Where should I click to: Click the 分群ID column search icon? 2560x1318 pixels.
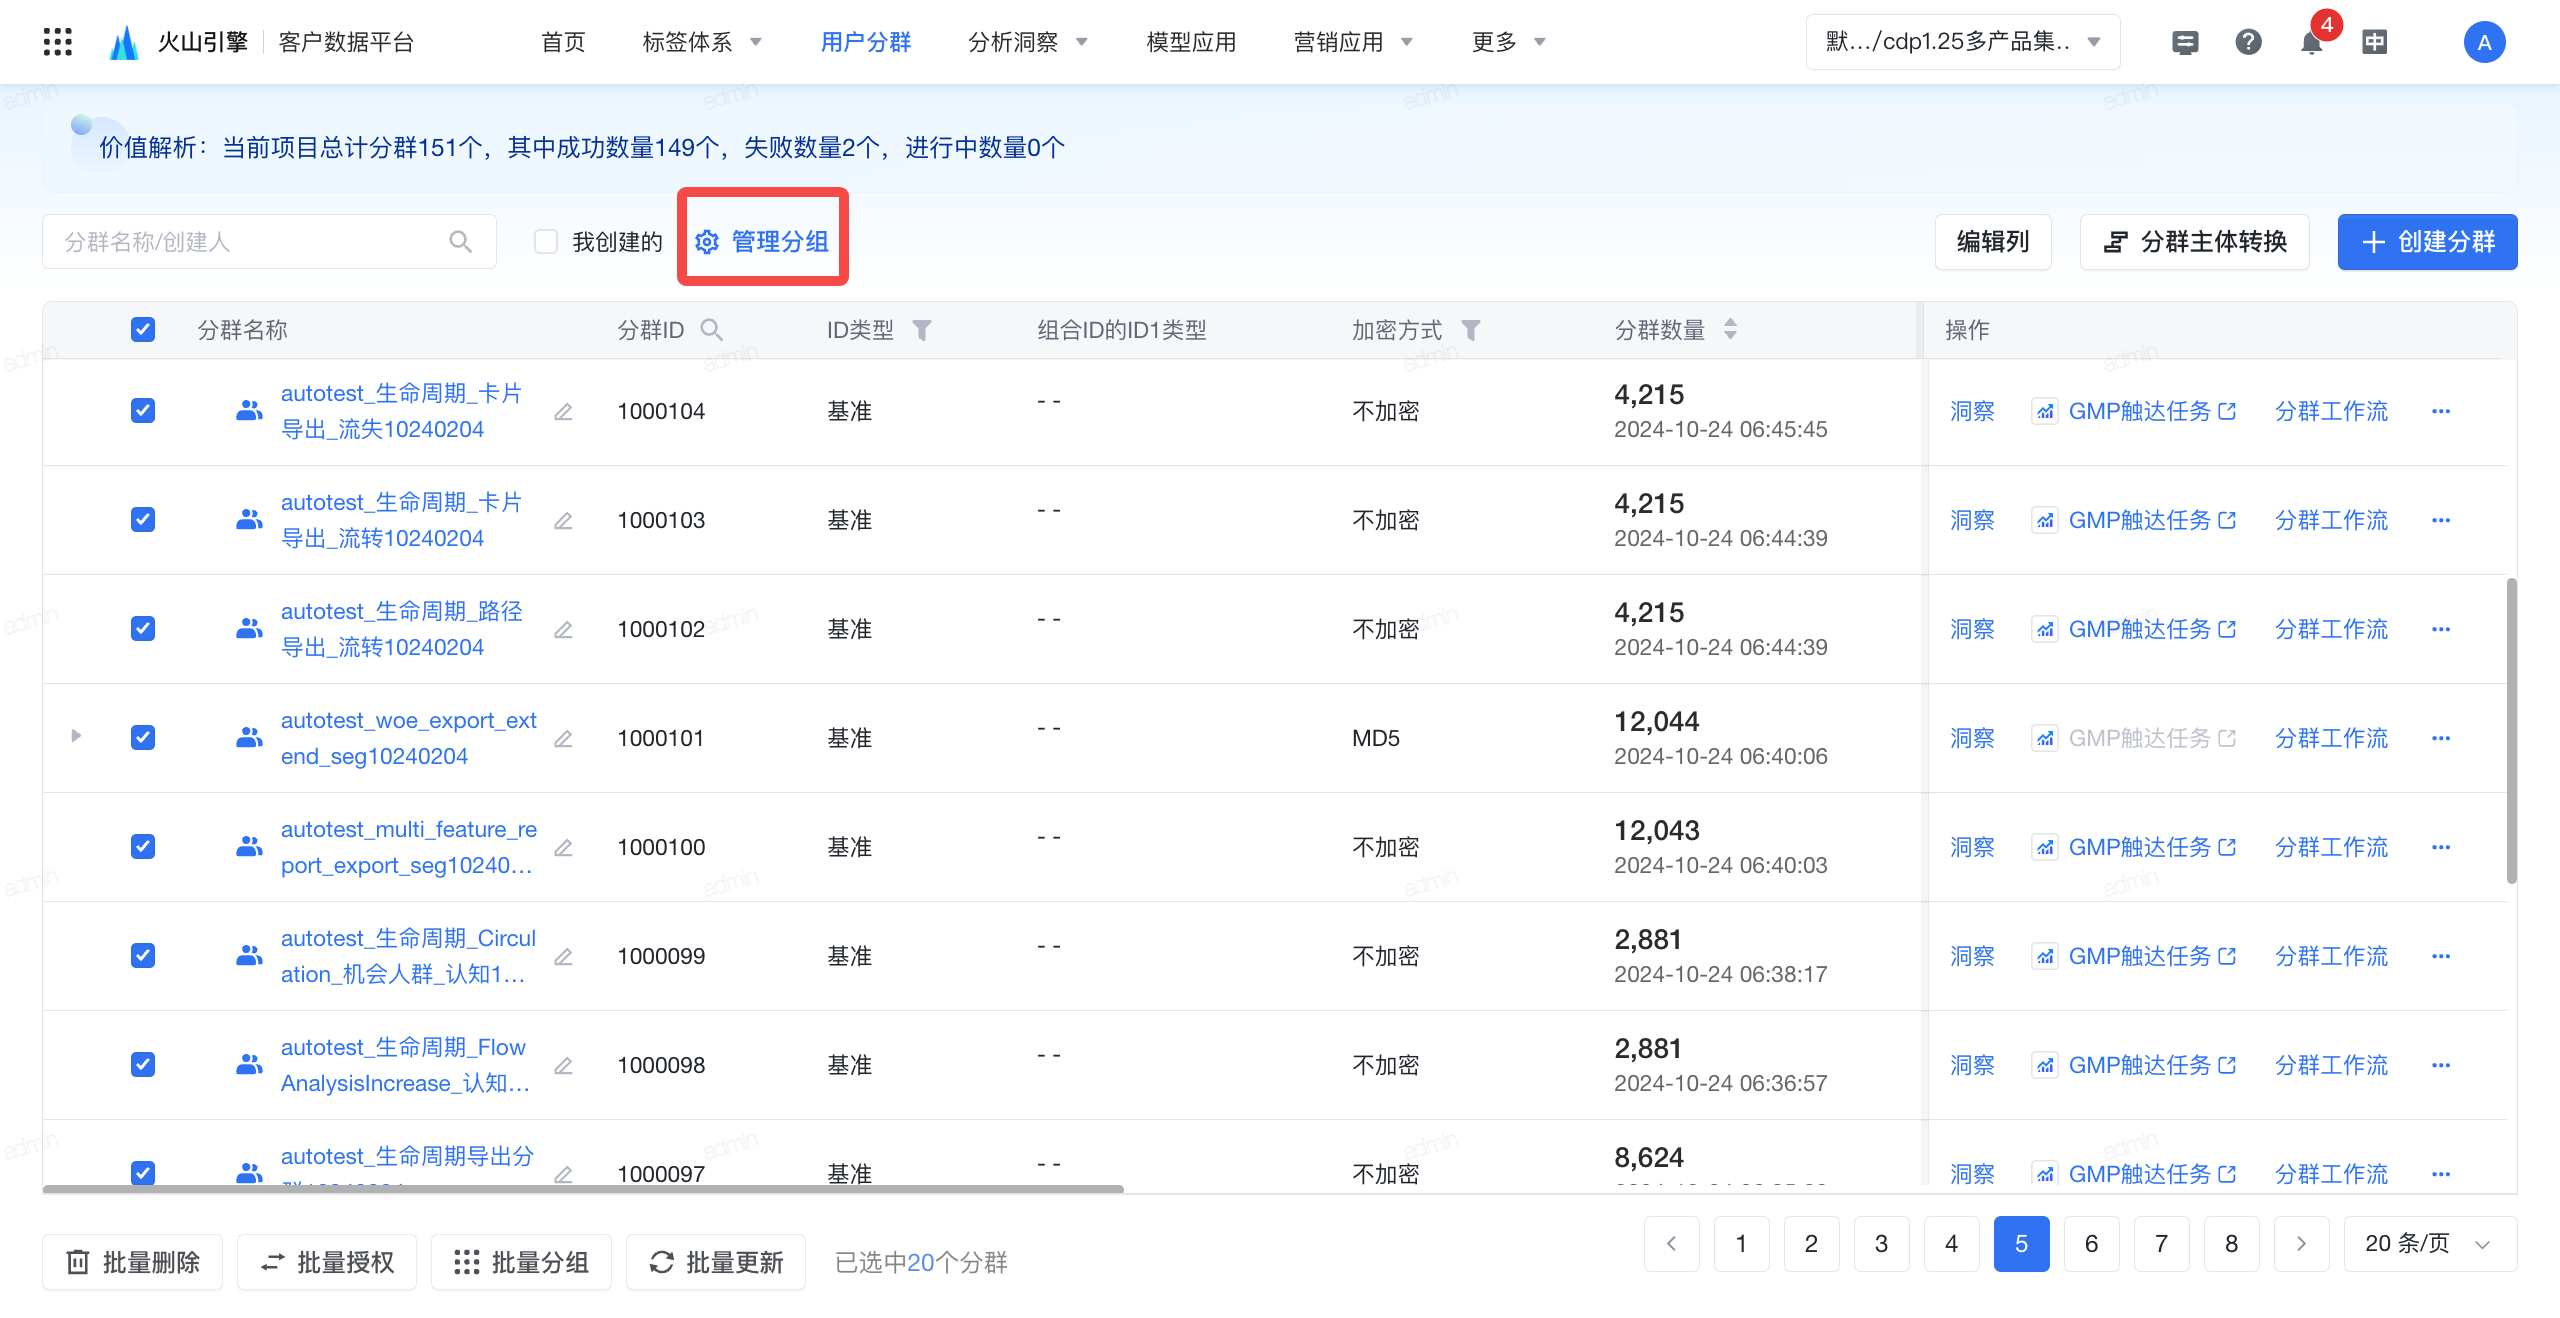point(711,329)
